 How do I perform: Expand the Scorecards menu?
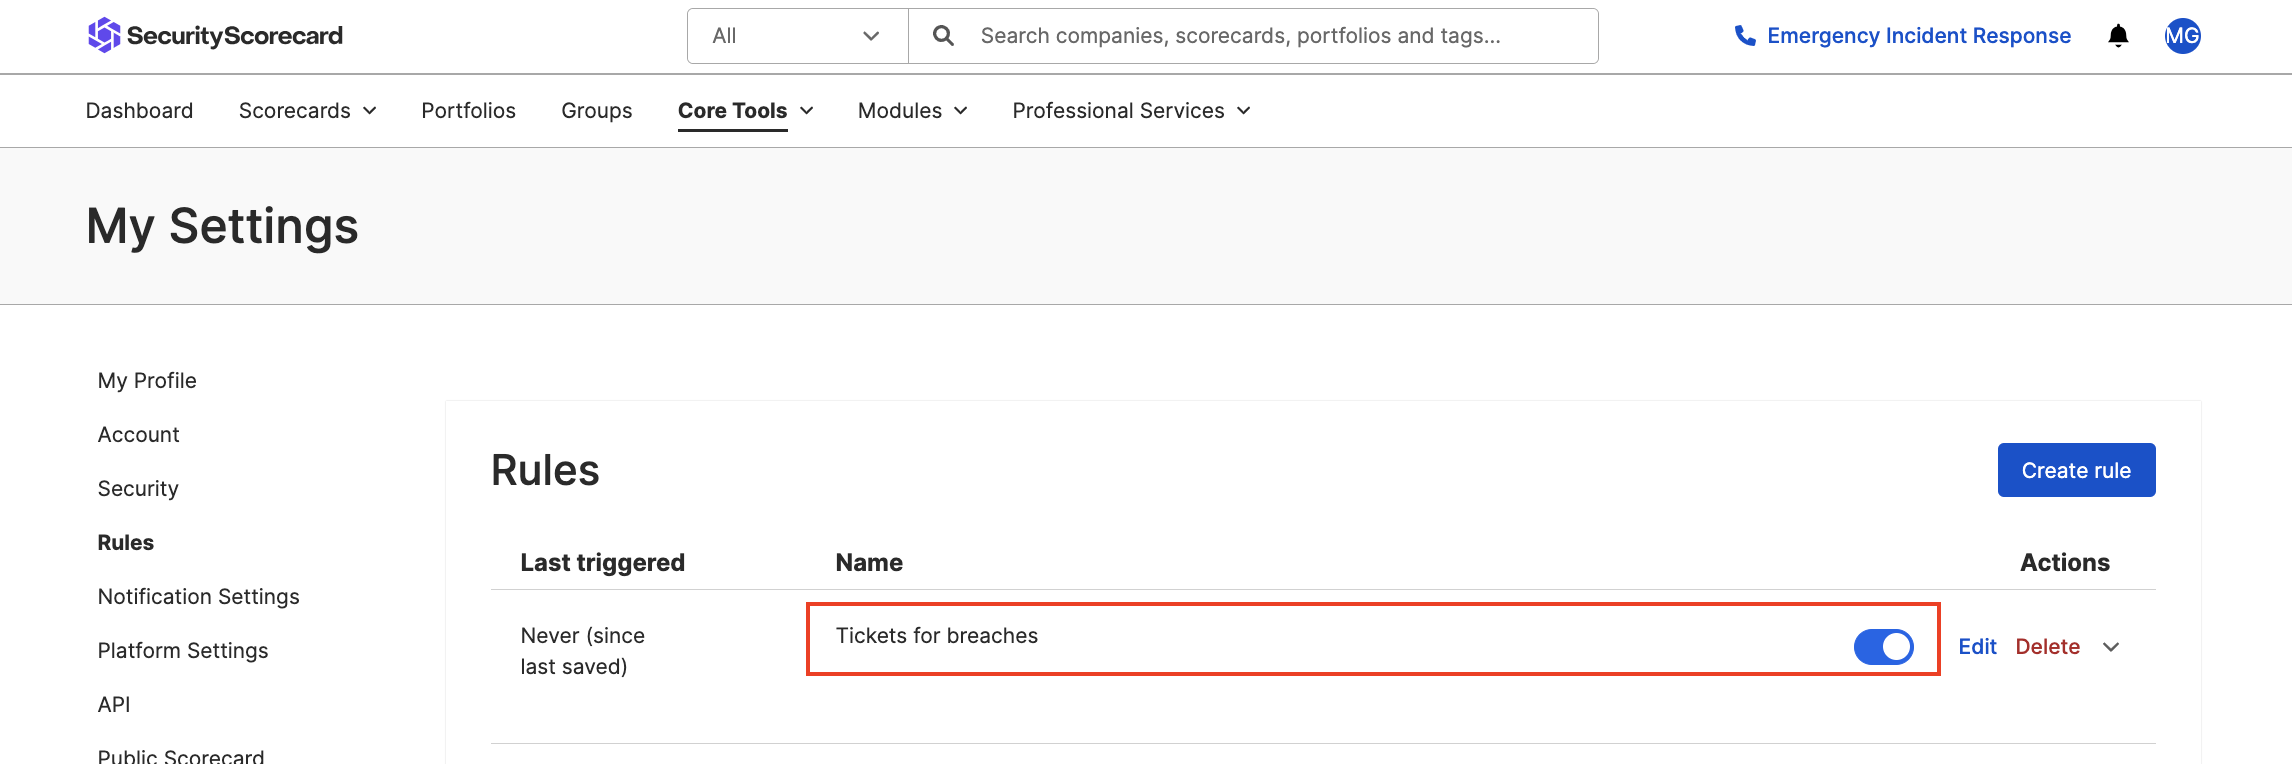point(308,111)
